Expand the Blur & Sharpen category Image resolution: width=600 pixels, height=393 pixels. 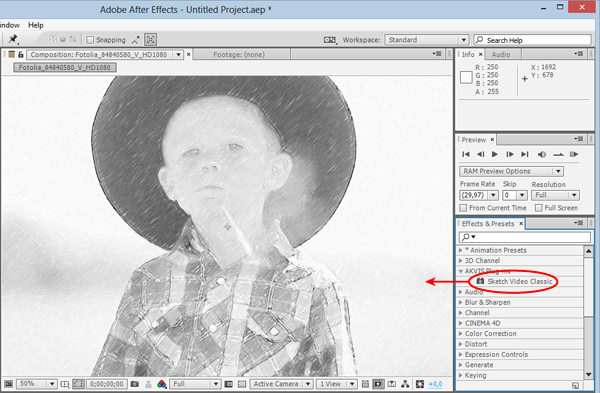pyautogui.click(x=488, y=302)
